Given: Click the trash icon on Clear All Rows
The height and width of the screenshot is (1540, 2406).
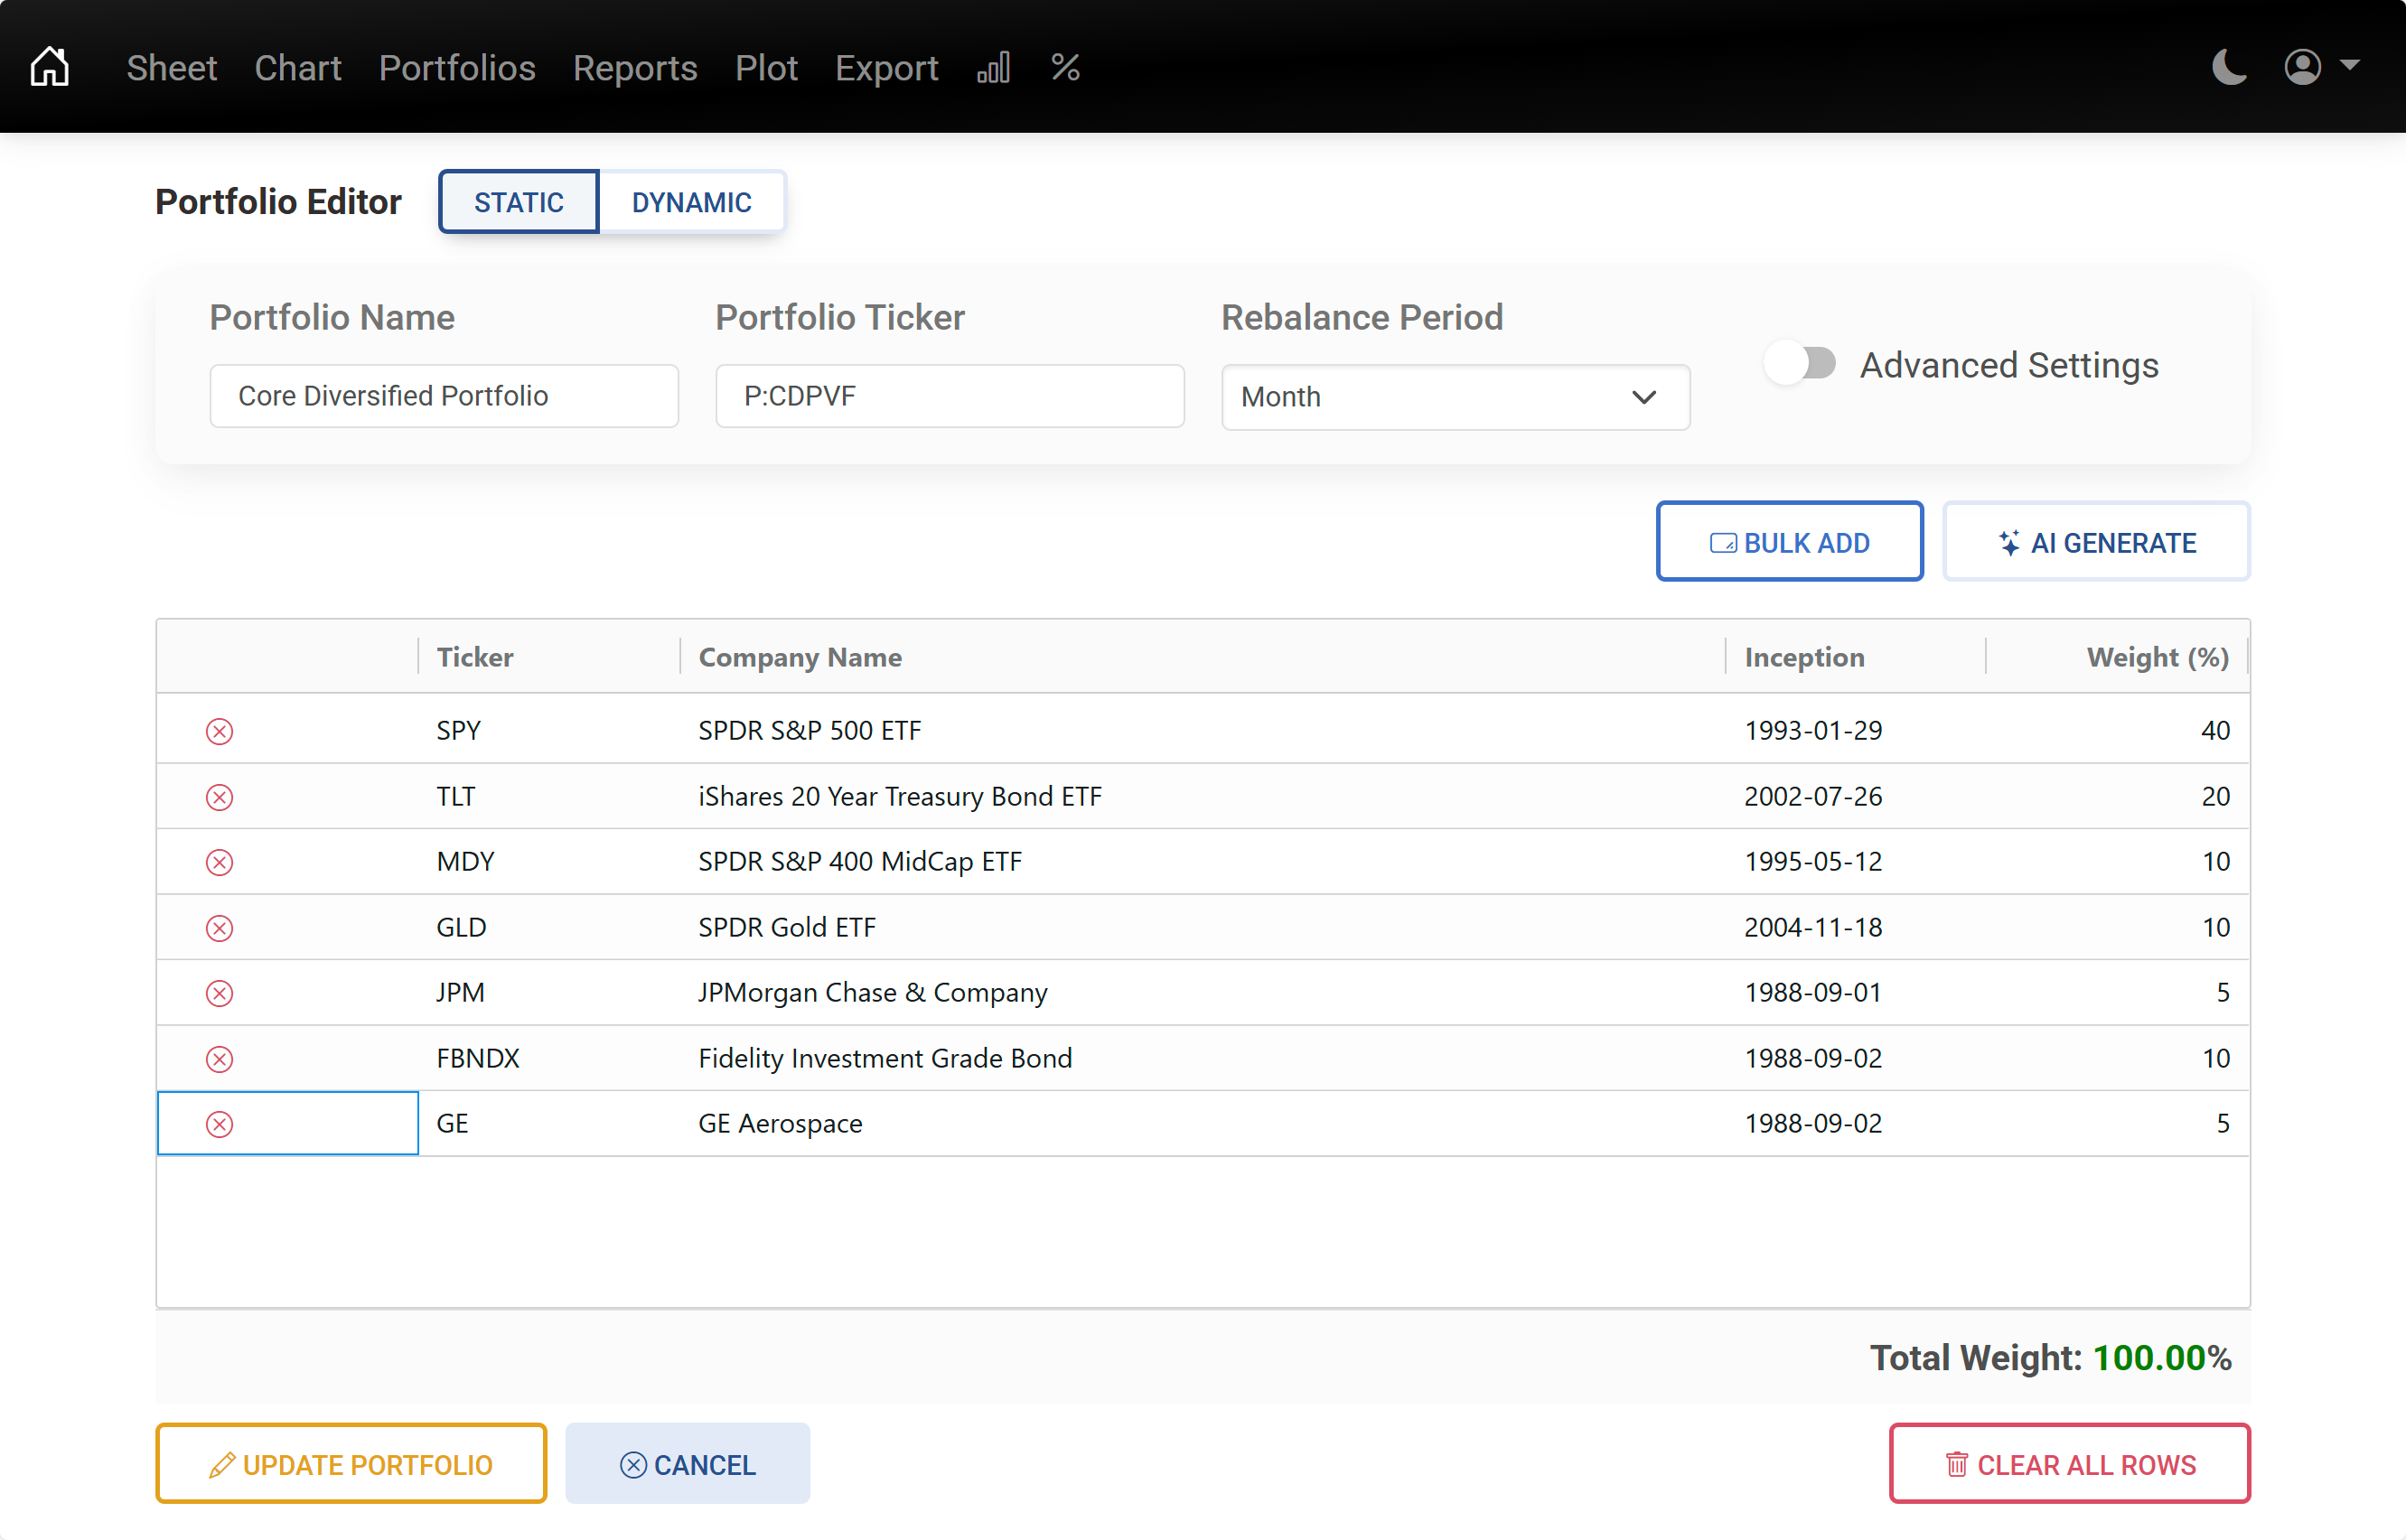Looking at the screenshot, I should pos(1956,1464).
